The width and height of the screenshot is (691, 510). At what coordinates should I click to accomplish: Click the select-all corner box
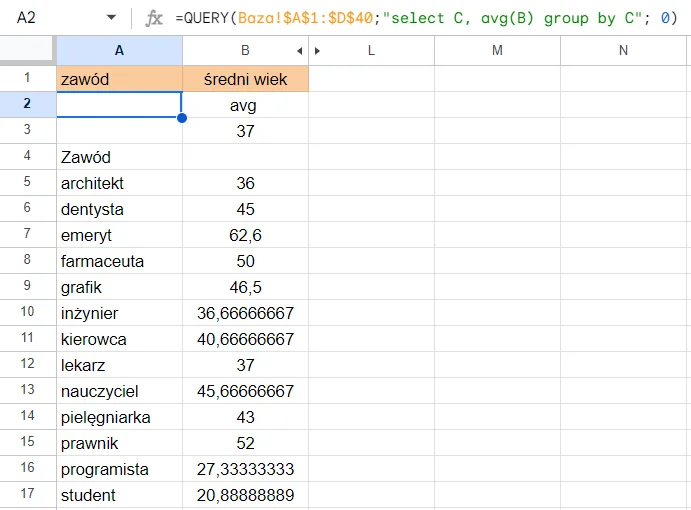(28, 51)
